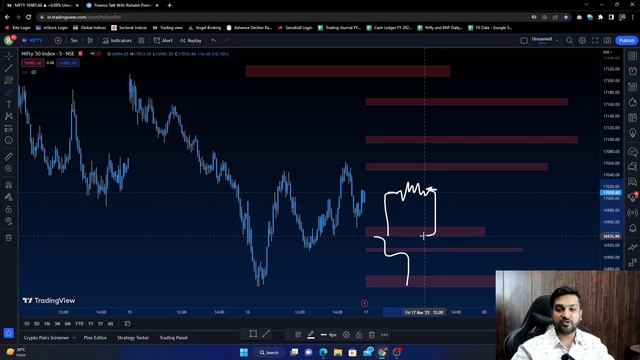Expand the Crypto Pairs Screener dropdown arrow
The width and height of the screenshot is (640, 360).
pos(74,338)
